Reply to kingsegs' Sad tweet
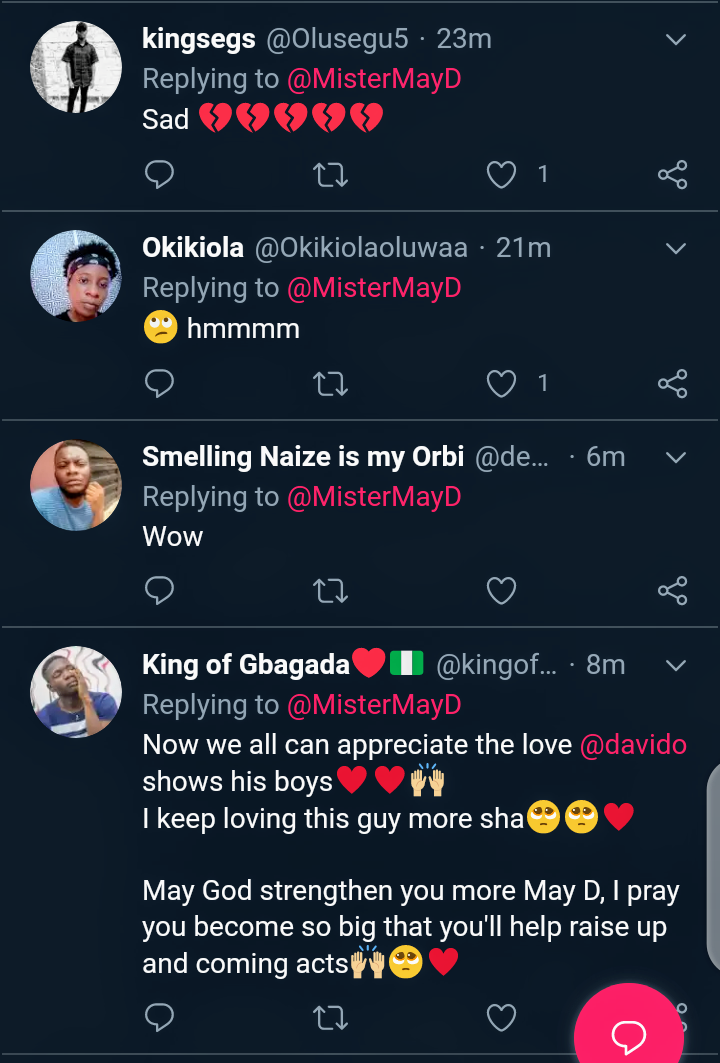This screenshot has width=720, height=1063. 160,175
